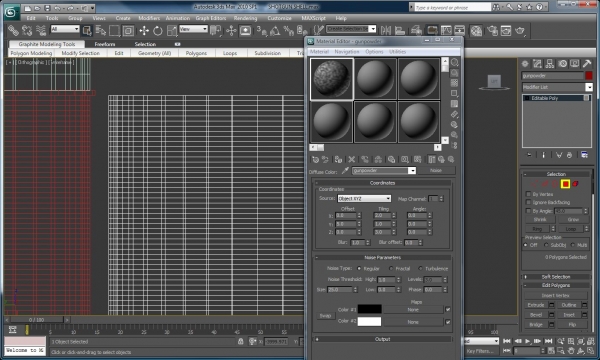Click the Render Production teapot icon
600x360 pixels.
(x=520, y=31)
